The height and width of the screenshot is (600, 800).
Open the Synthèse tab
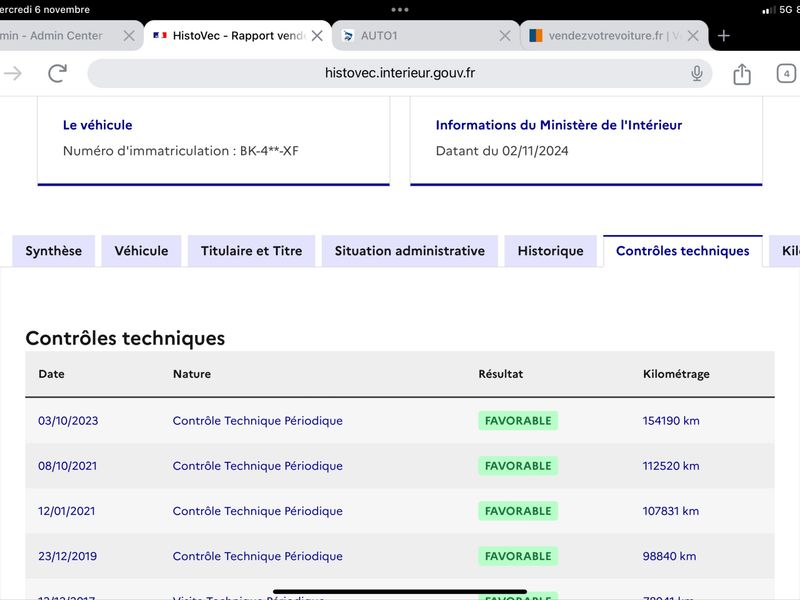[x=54, y=251]
